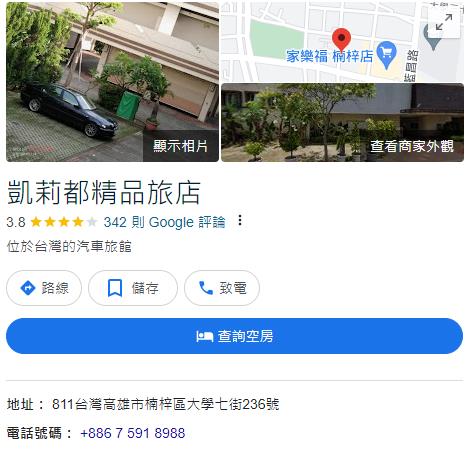The height and width of the screenshot is (449, 475).
Task: Click the 家樂福 楠梓店 map label
Action: (330, 56)
